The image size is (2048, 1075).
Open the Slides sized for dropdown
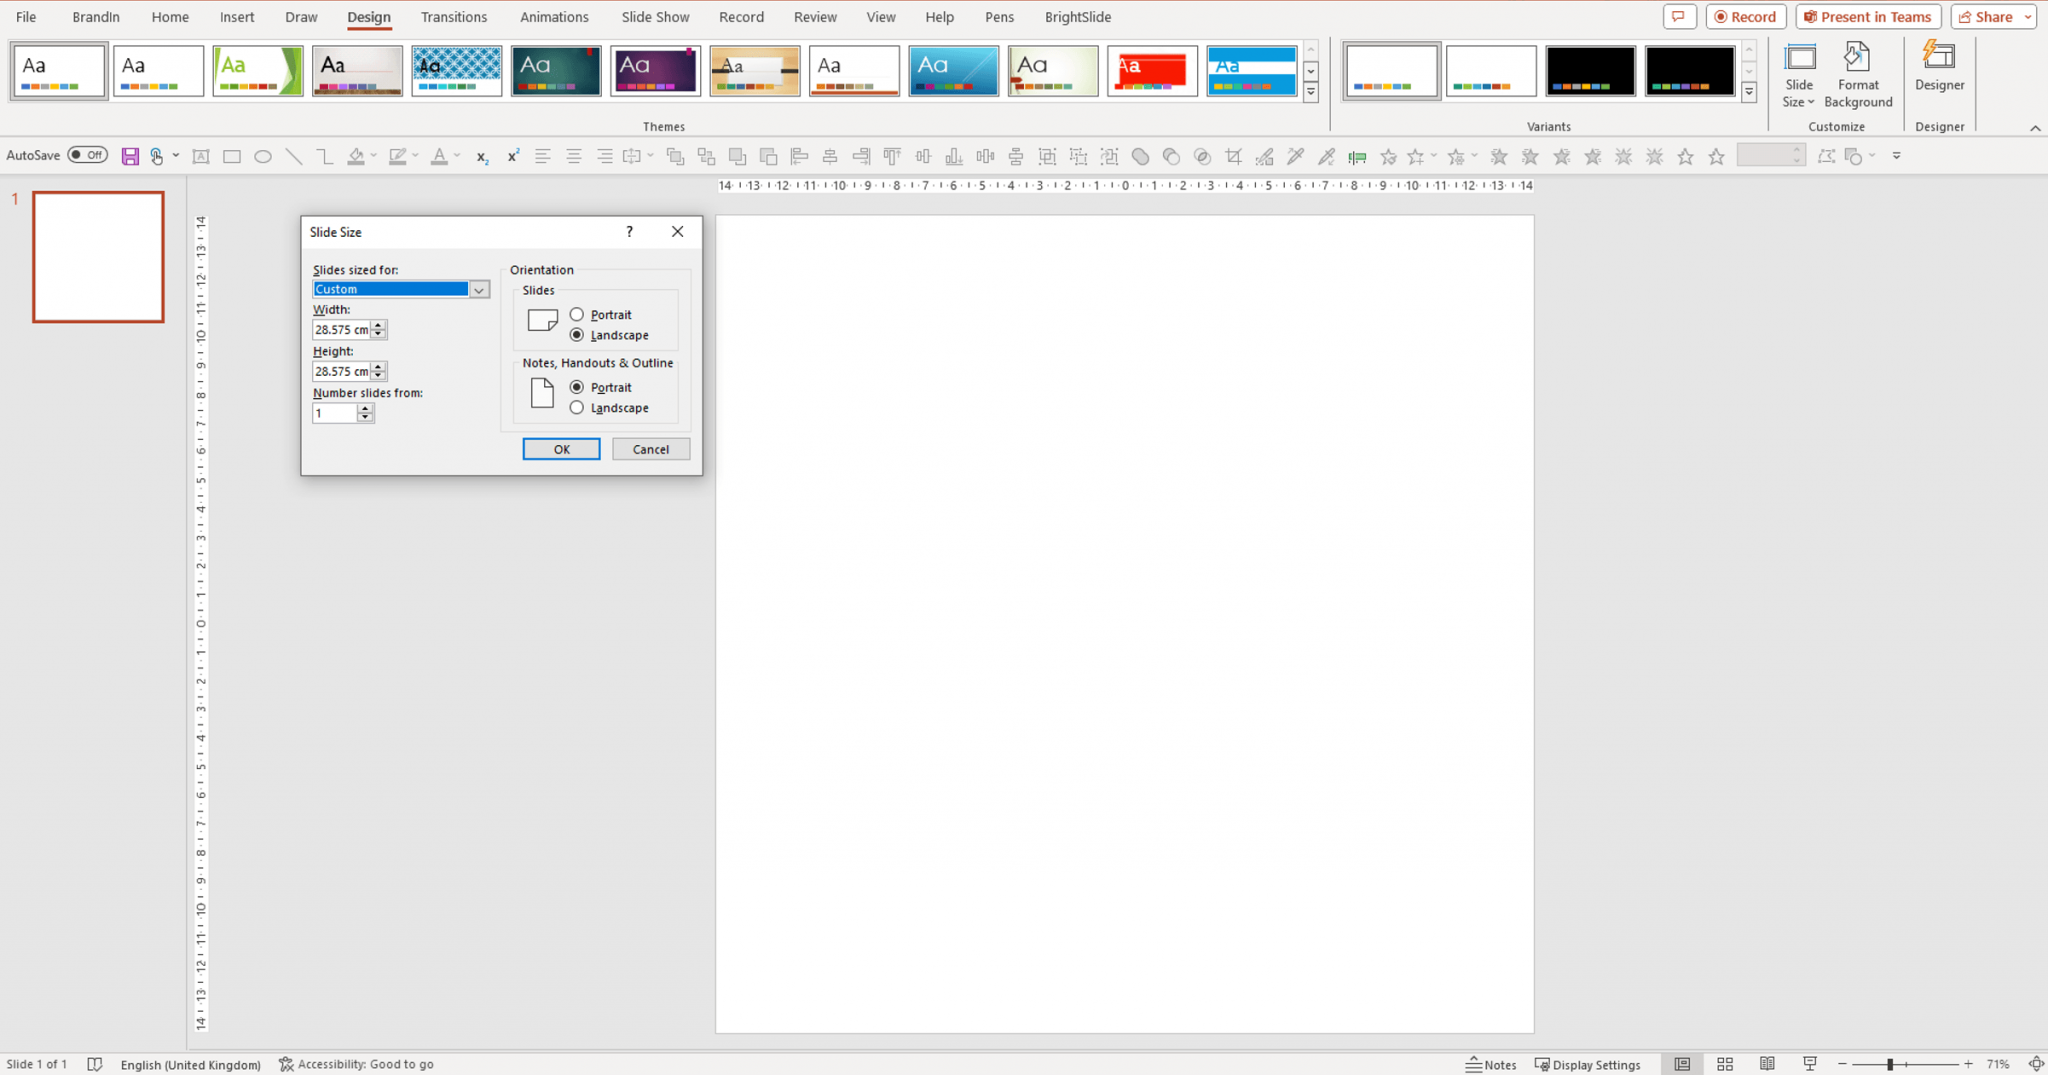[480, 289]
